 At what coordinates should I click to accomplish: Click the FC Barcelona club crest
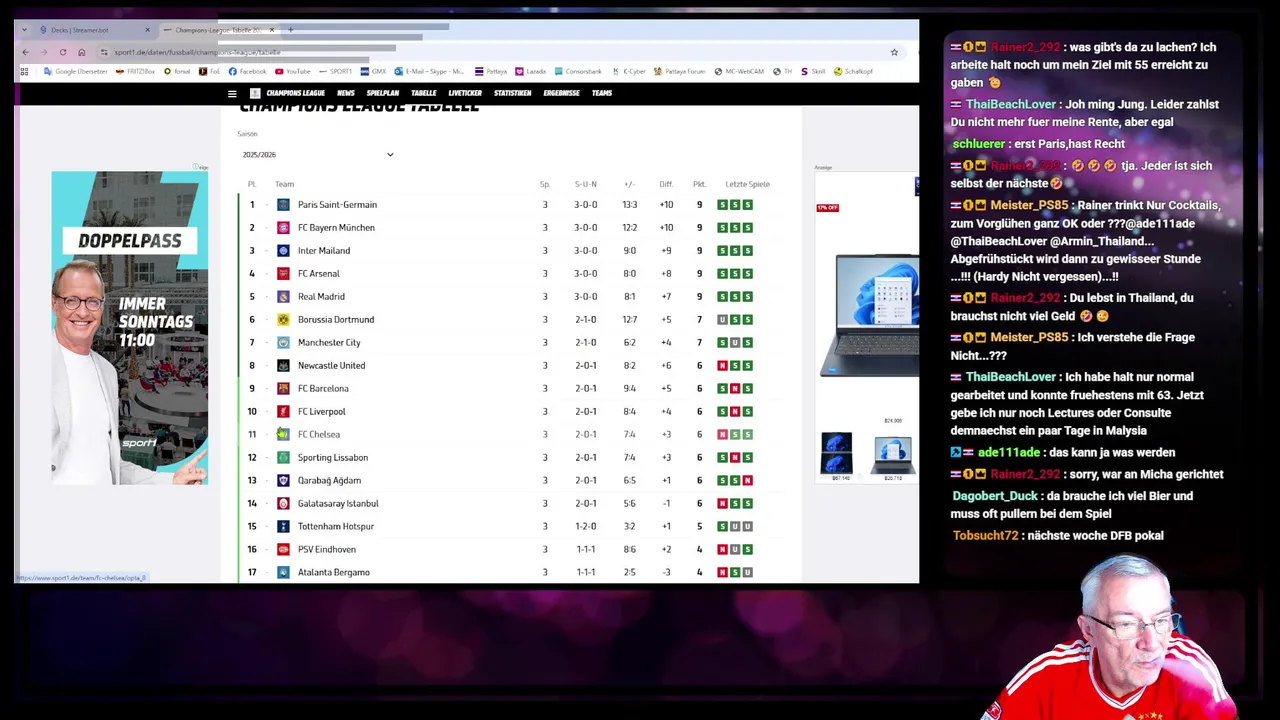283,388
